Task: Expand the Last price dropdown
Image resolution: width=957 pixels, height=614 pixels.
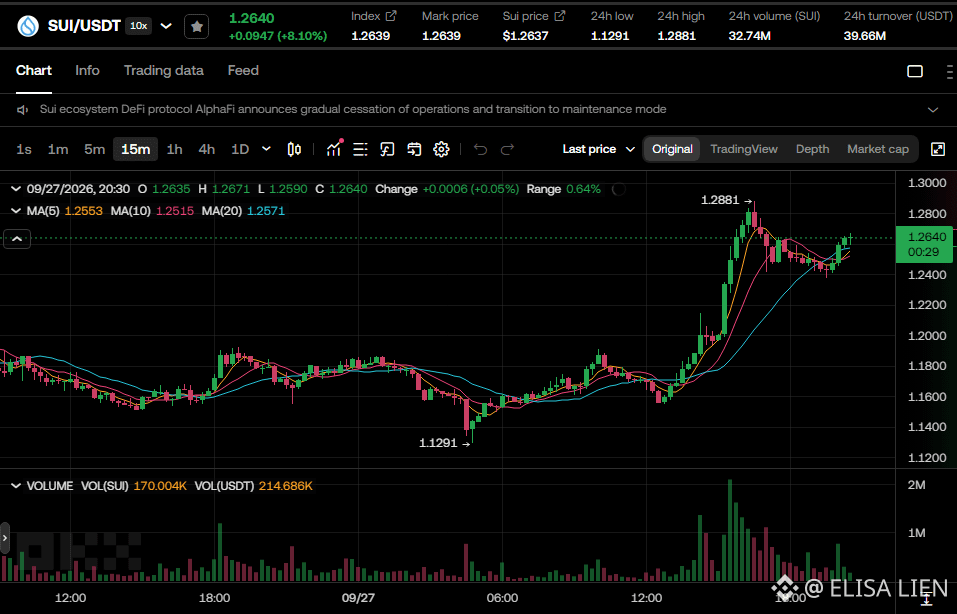Action: [x=599, y=150]
